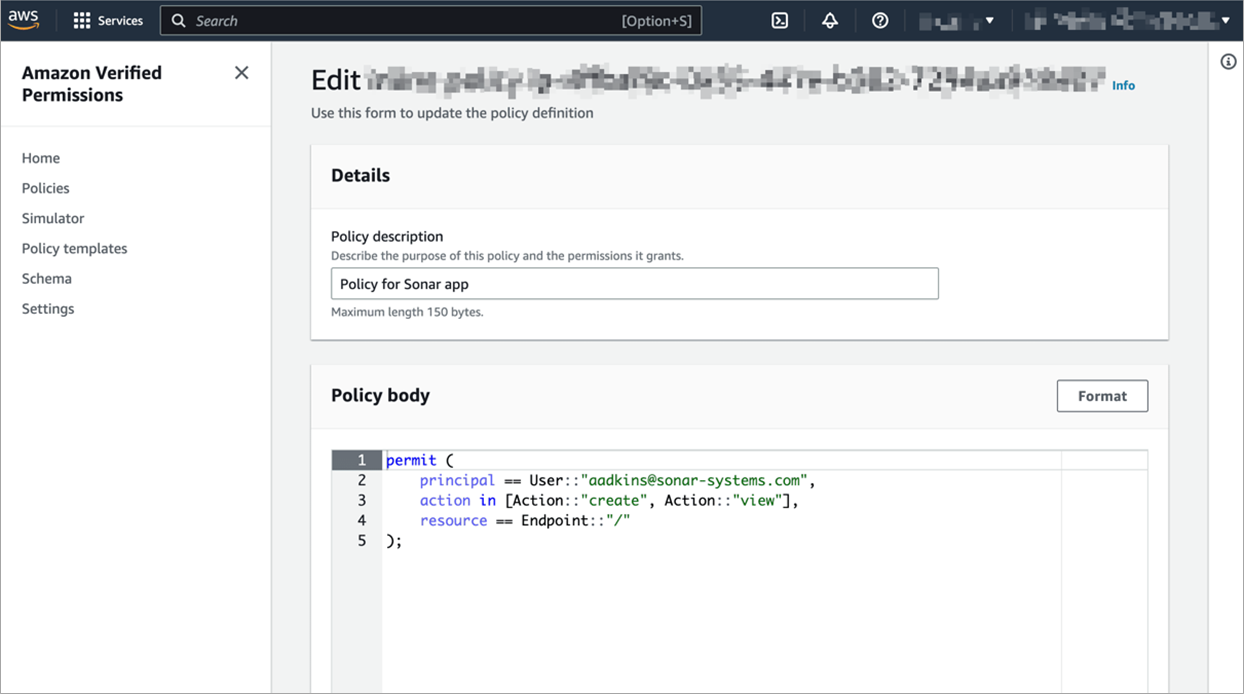This screenshot has height=697, width=1244.
Task: Click the 'principal' keyword on line 2
Action: (x=457, y=481)
